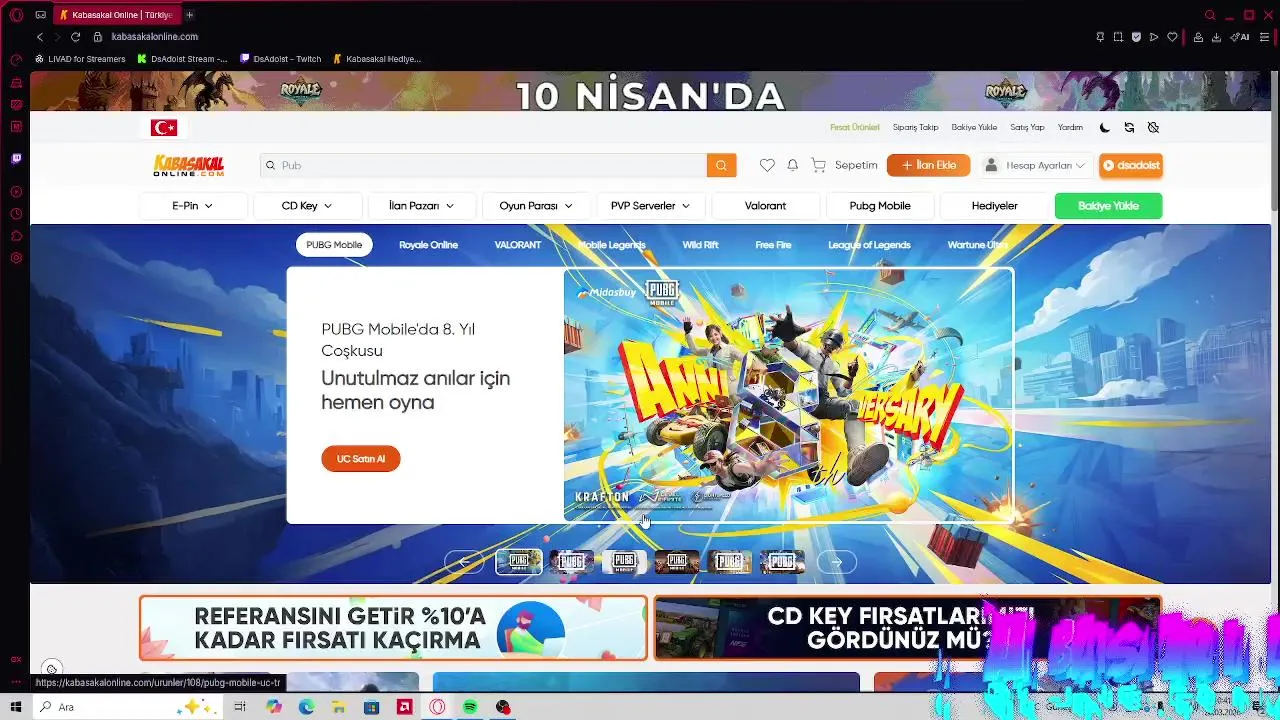Click the UC Satın Al button
The width and height of the screenshot is (1280, 720).
coord(361,459)
